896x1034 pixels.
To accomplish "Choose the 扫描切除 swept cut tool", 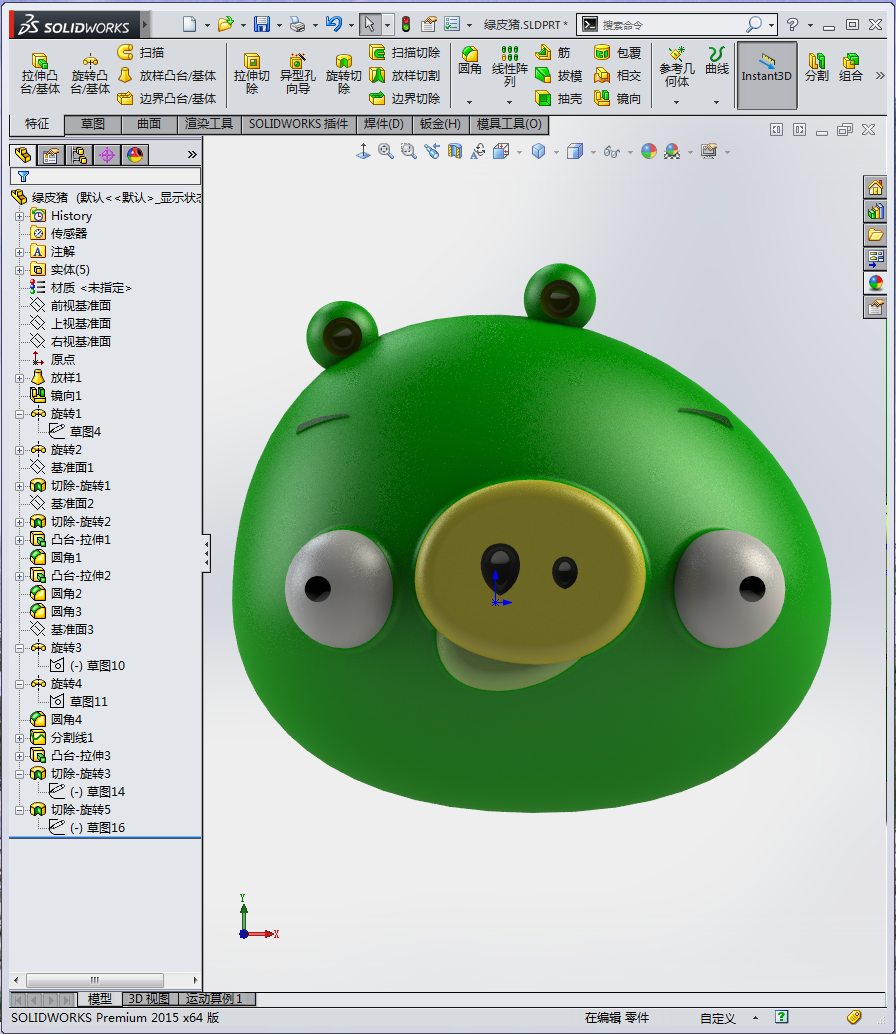I will pos(405,52).
